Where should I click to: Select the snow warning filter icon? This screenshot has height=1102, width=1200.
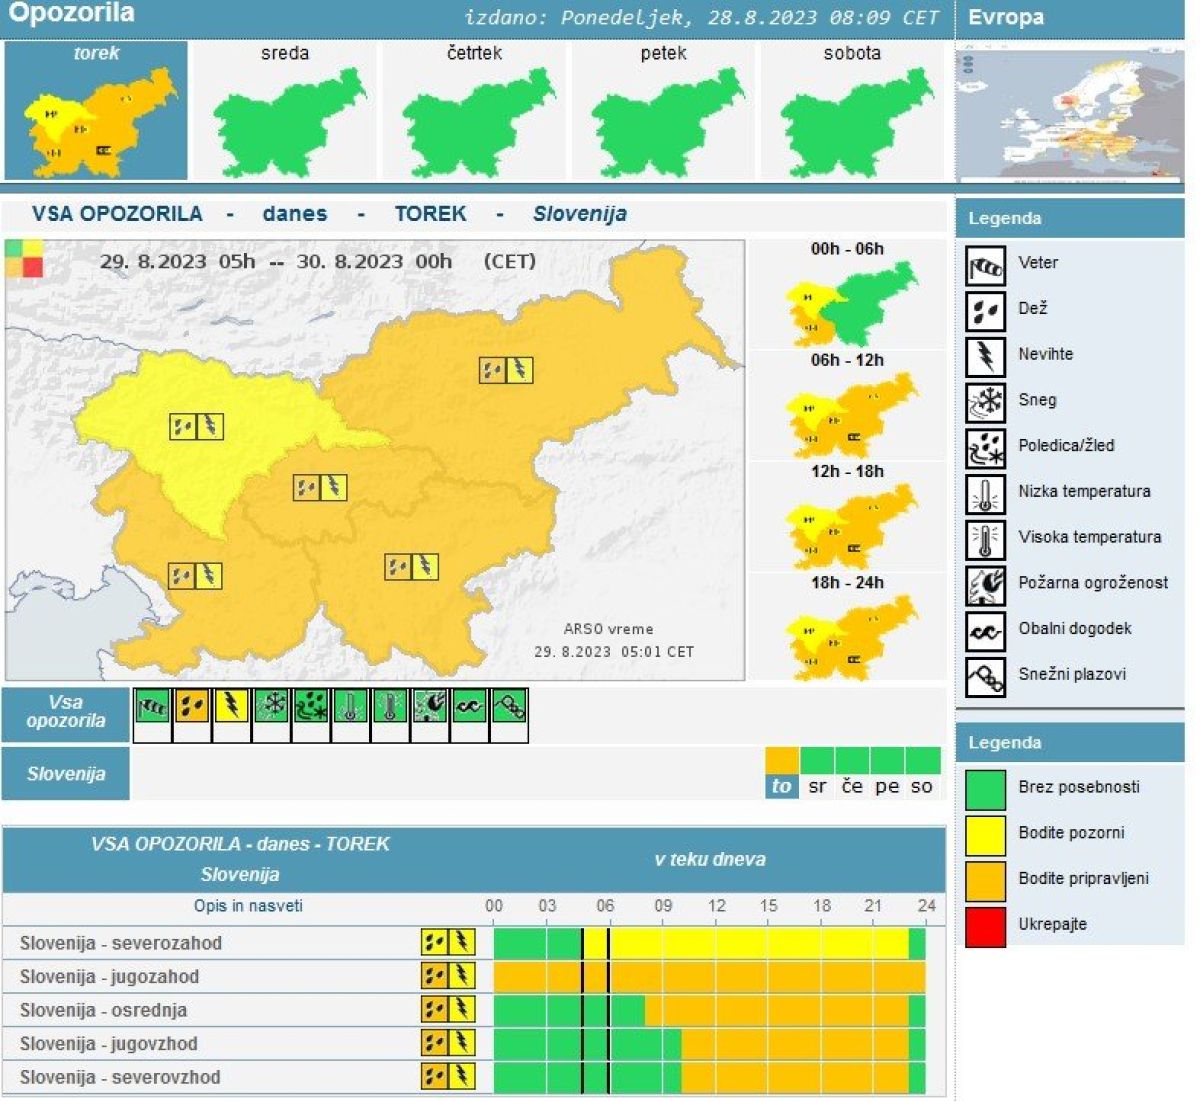[271, 707]
